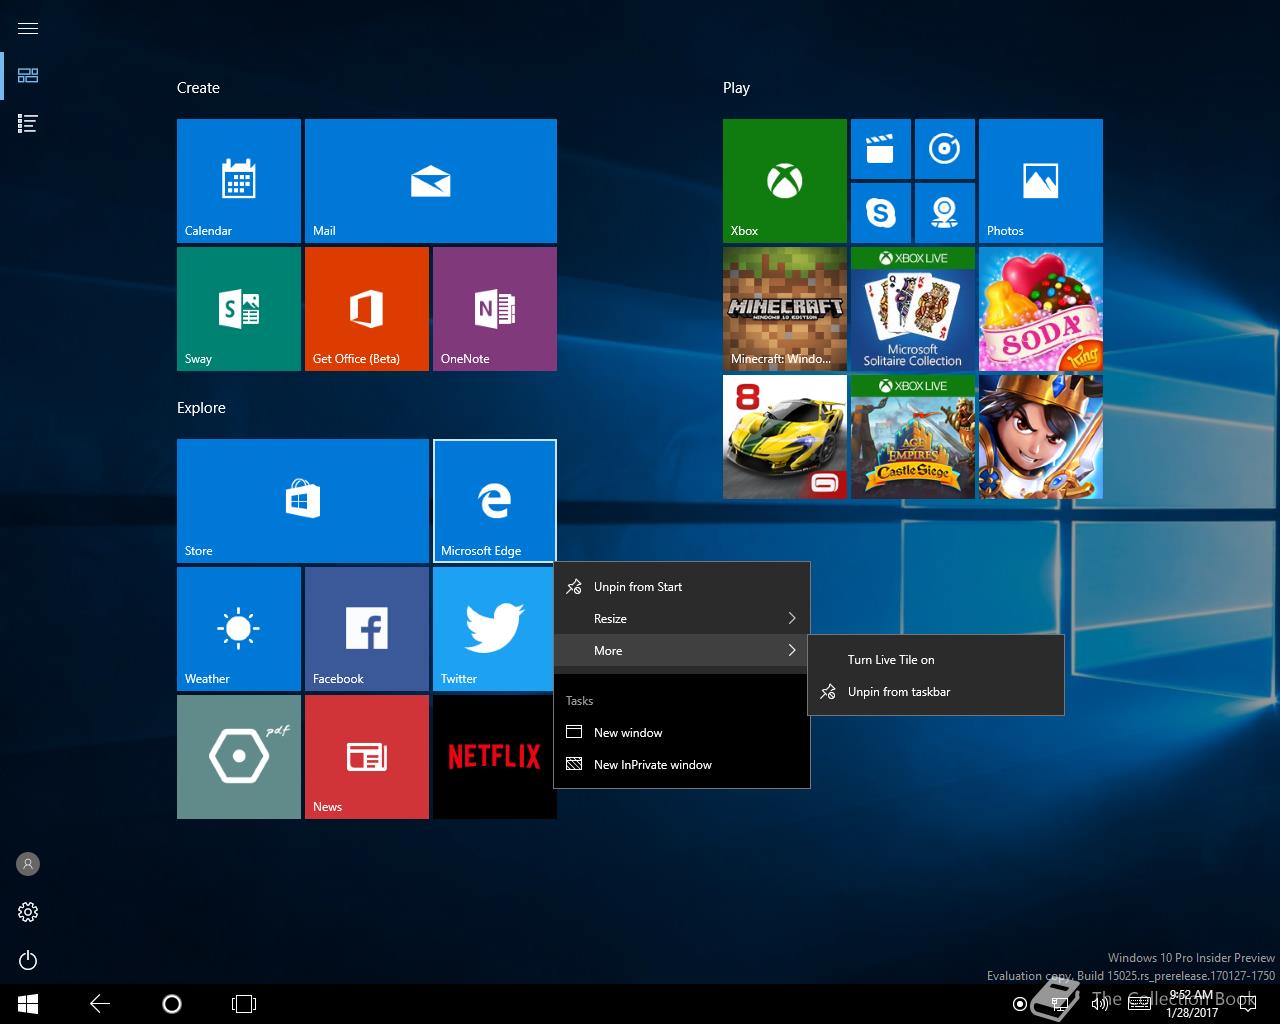The image size is (1280, 1024).
Task: Launch the Asphalt 8 racing tile
Action: 785,437
